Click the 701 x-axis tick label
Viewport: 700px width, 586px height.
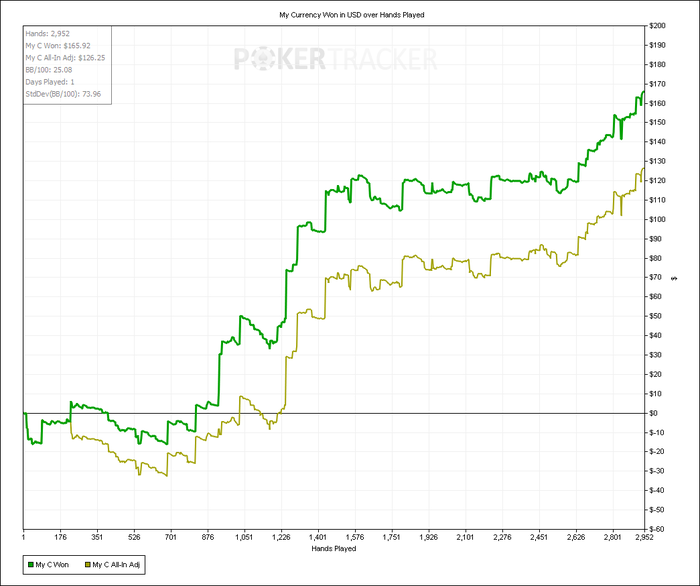click(171, 537)
